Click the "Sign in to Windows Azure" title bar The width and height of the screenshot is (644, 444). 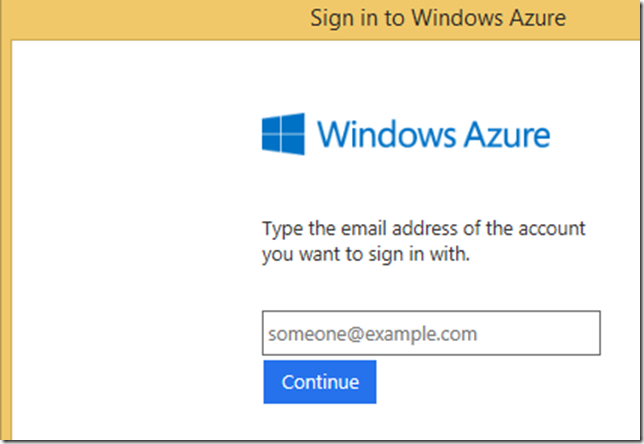(x=438, y=18)
